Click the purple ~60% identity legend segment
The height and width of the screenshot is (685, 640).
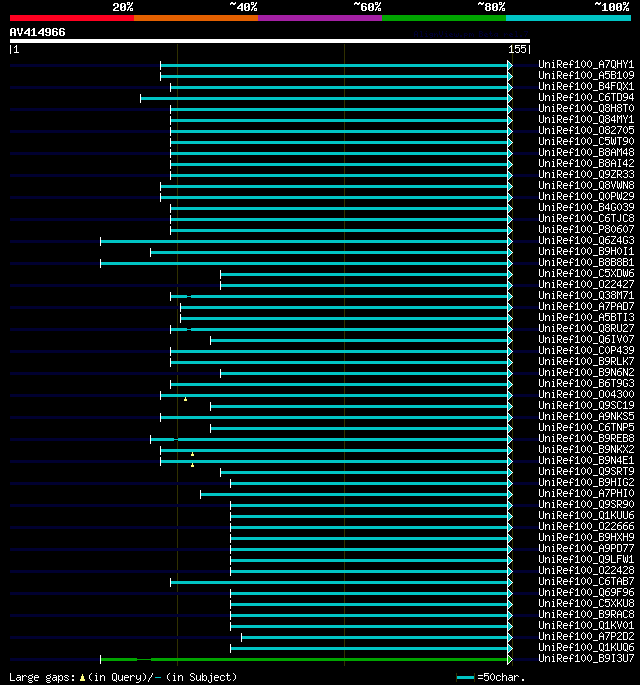click(x=320, y=18)
